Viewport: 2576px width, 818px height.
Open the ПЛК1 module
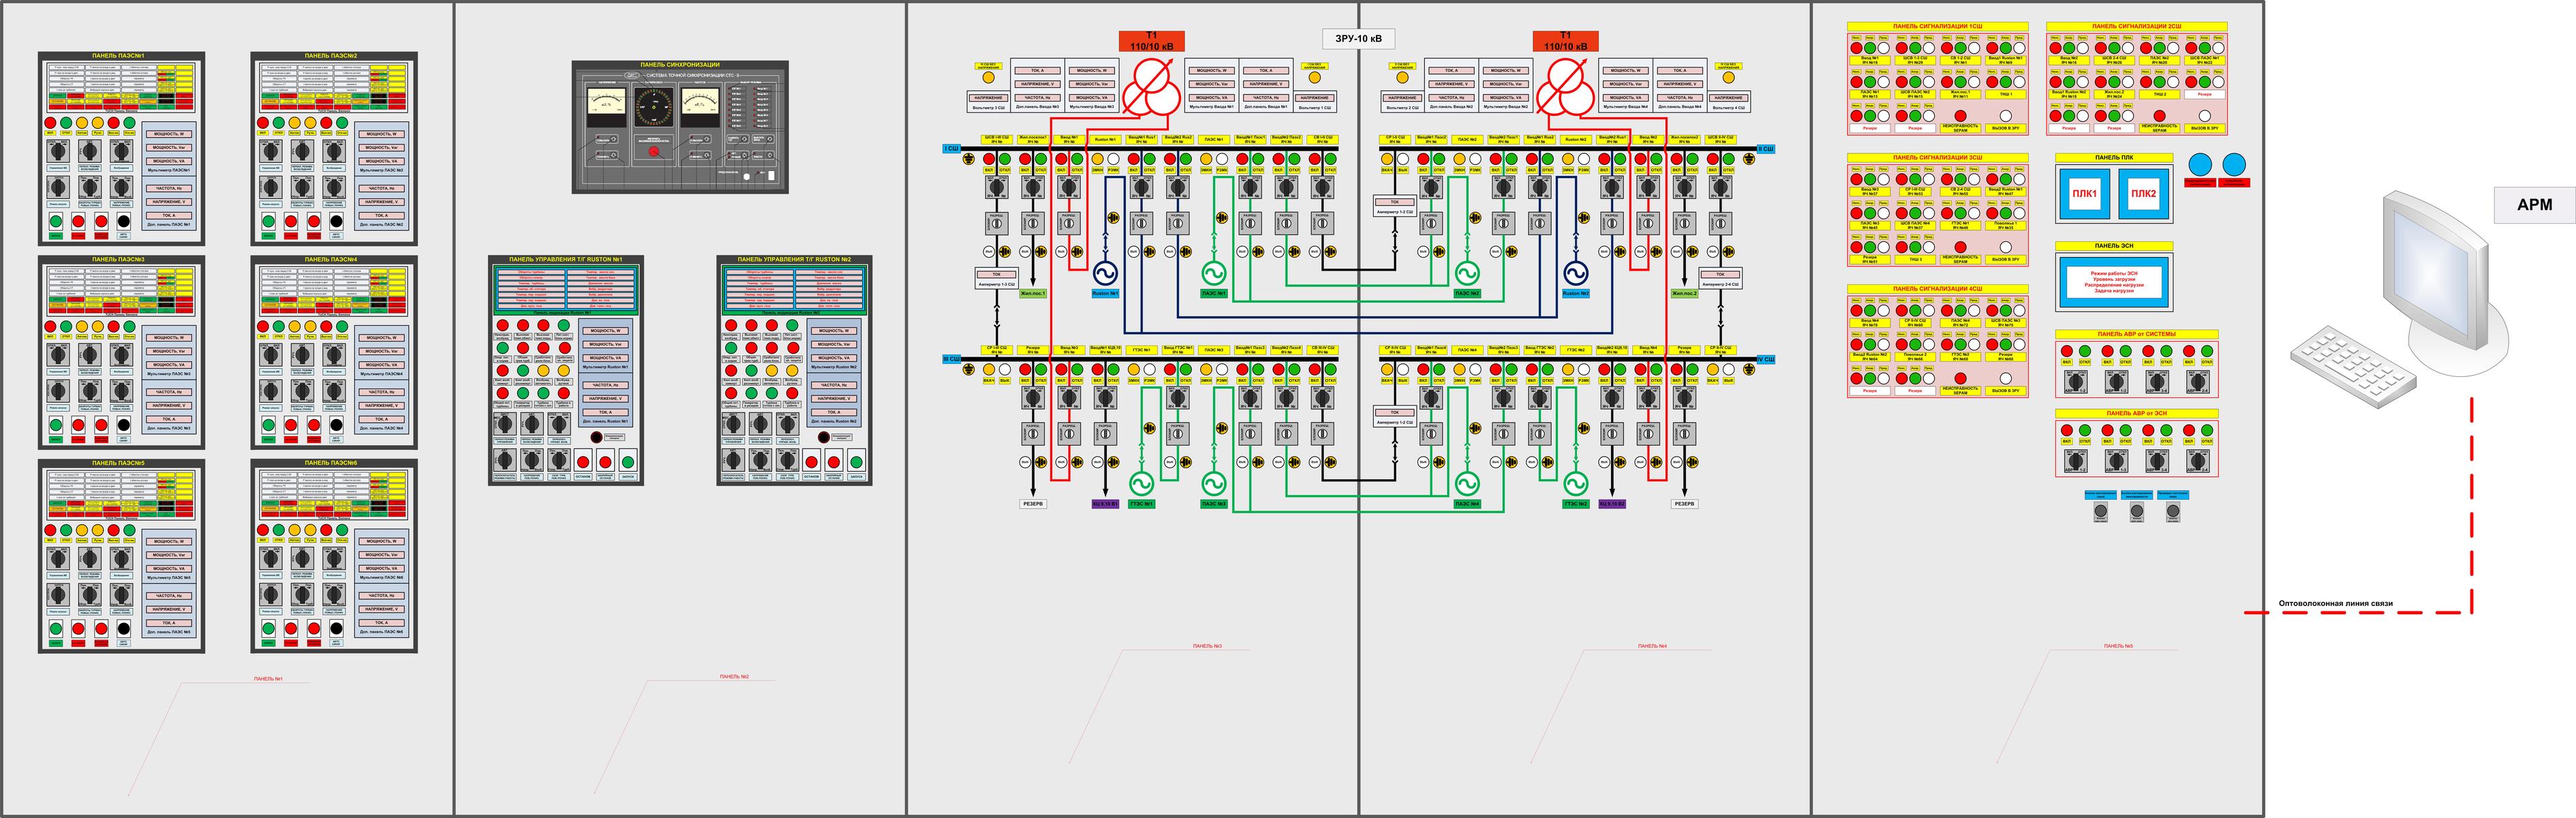point(2084,194)
